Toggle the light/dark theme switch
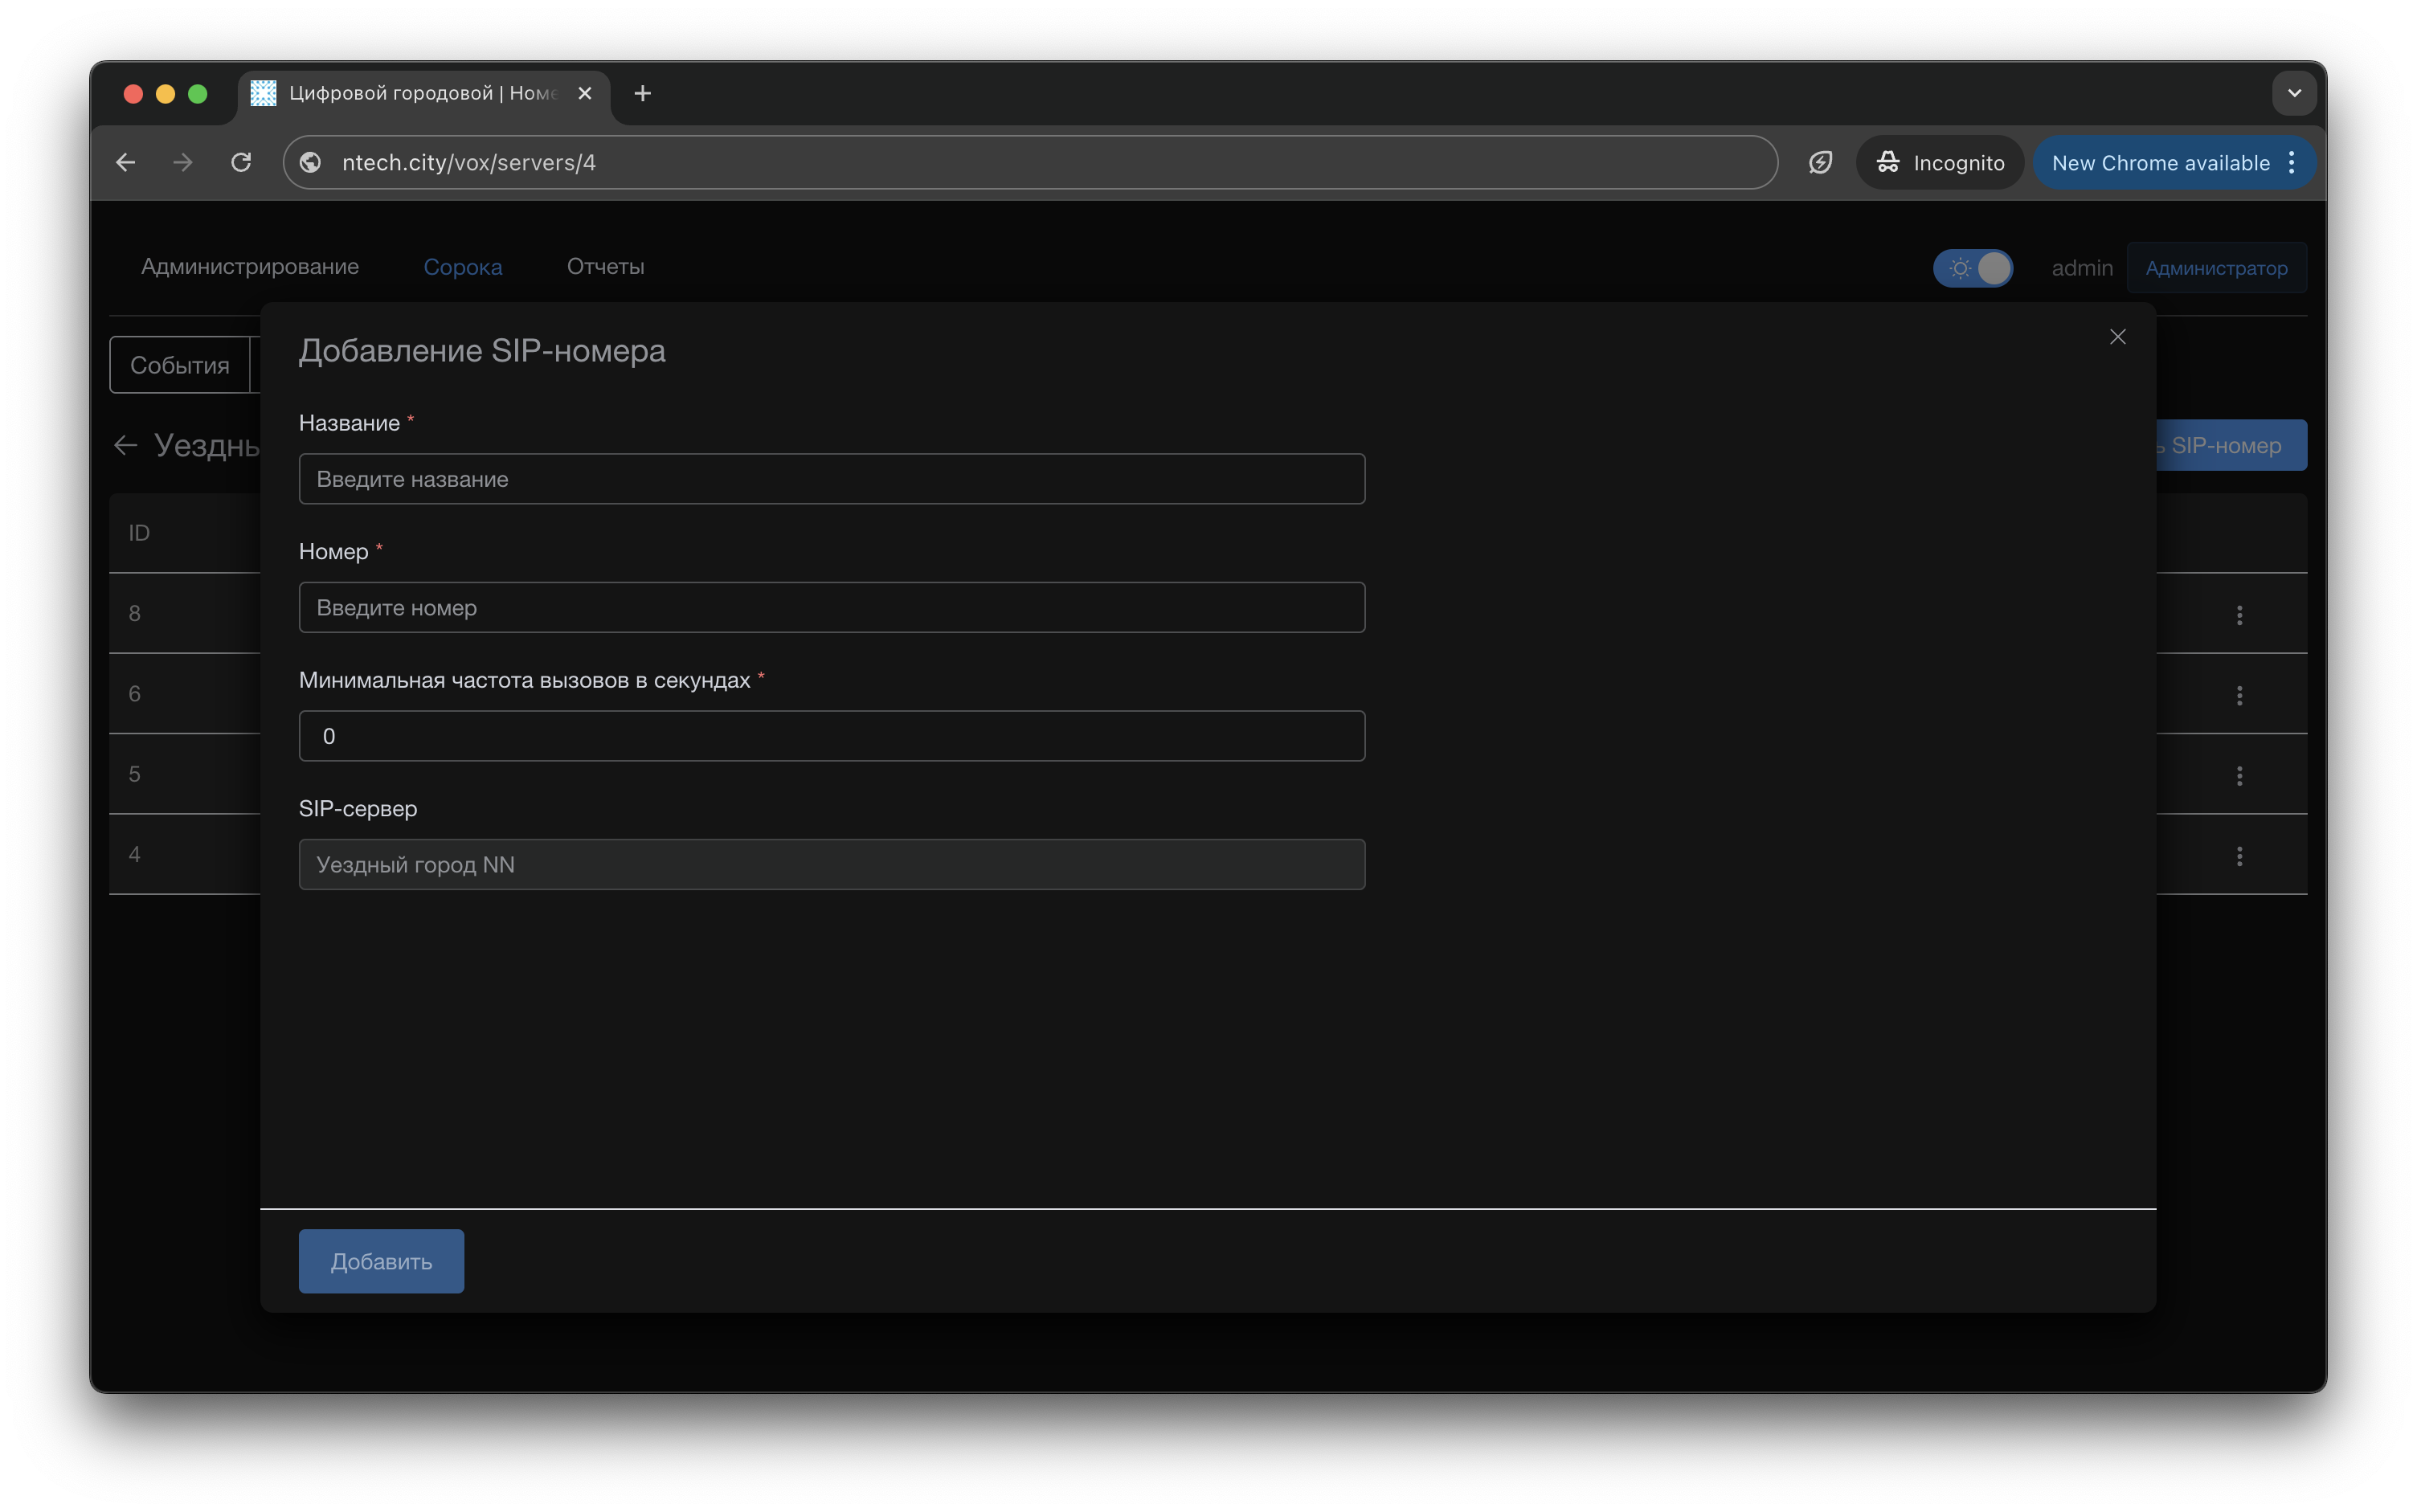2417x1512 pixels. point(1972,268)
